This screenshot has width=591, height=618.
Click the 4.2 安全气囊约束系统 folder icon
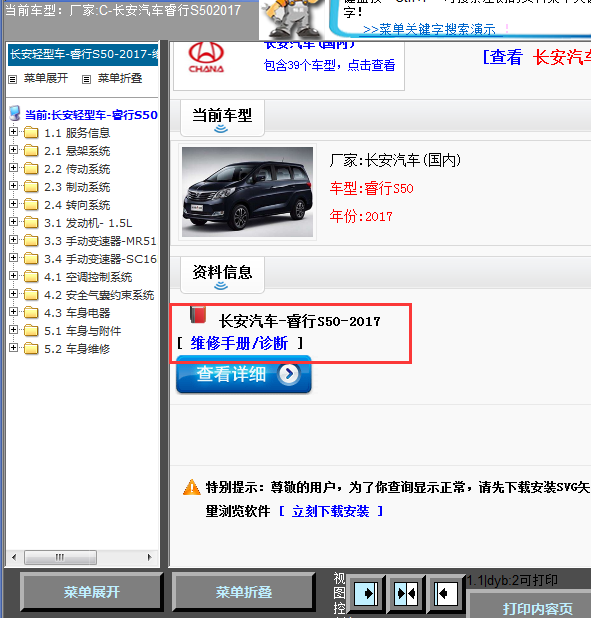coord(31,295)
